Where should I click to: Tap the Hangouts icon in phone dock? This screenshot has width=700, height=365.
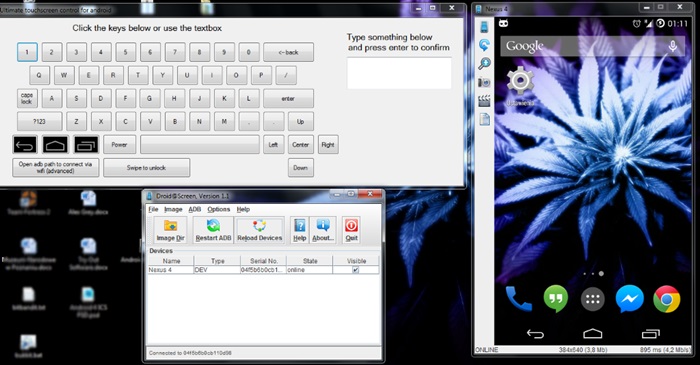(x=556, y=299)
